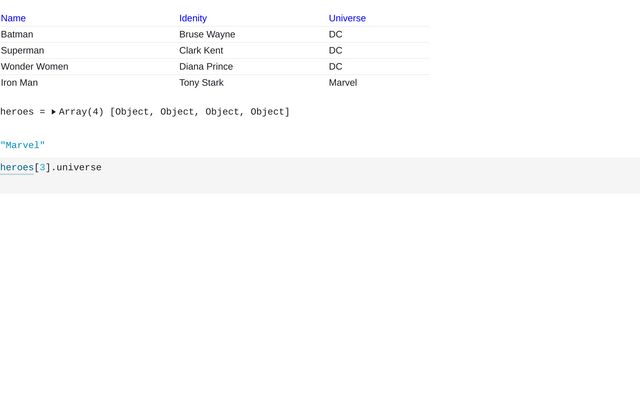Click the "Marvel" string output
The width and height of the screenshot is (640, 400).
[x=23, y=145]
